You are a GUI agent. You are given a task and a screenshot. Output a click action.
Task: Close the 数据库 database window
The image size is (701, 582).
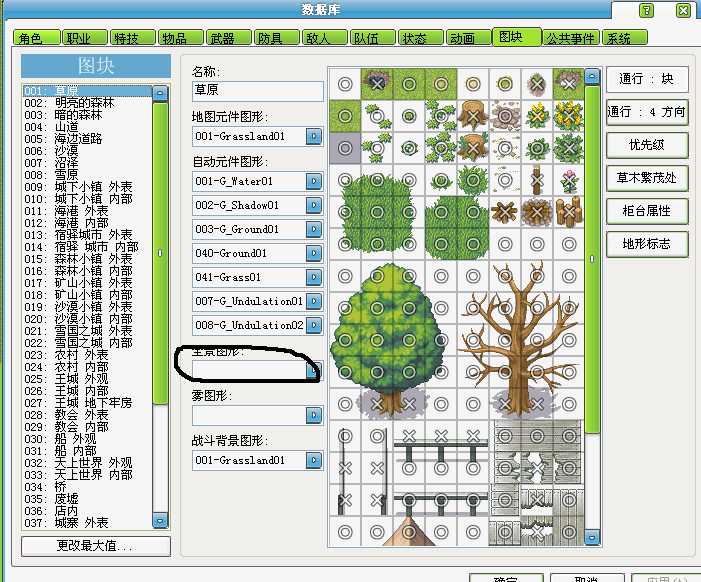click(683, 10)
